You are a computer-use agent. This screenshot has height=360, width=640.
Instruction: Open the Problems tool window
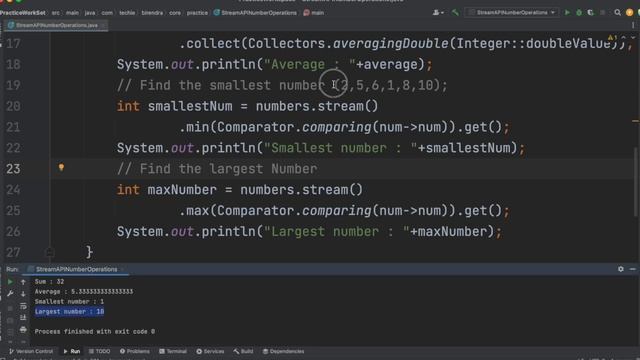(135, 351)
